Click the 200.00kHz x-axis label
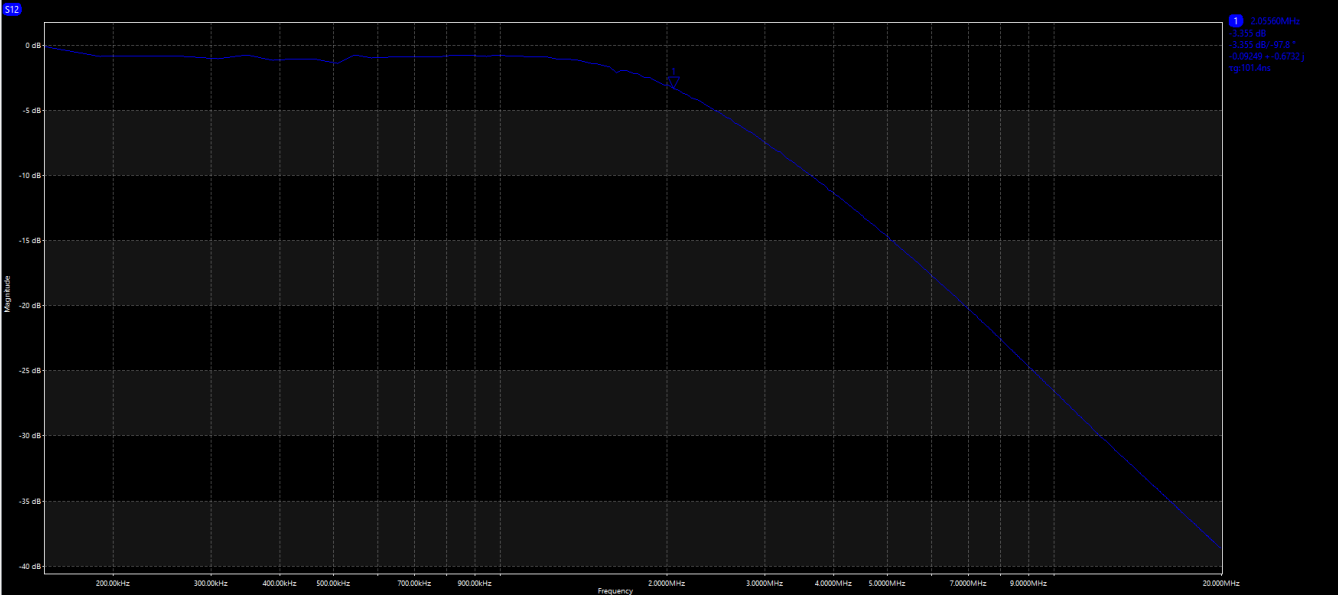Image resolution: width=1338 pixels, height=596 pixels. click(x=112, y=583)
